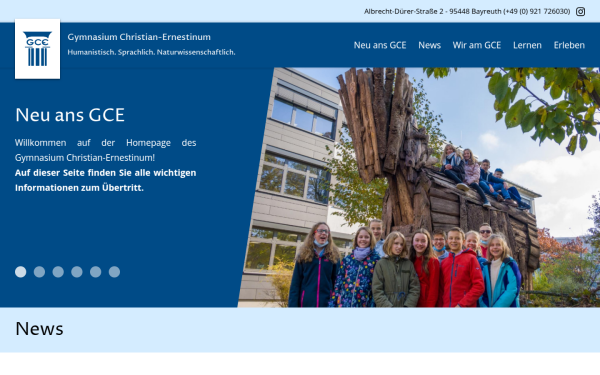Viewport: 600px width, 375px height.
Task: Click the tagline 'Humanistisch. Sprachlich. Naturwissenschaftlich.'
Action: point(152,52)
